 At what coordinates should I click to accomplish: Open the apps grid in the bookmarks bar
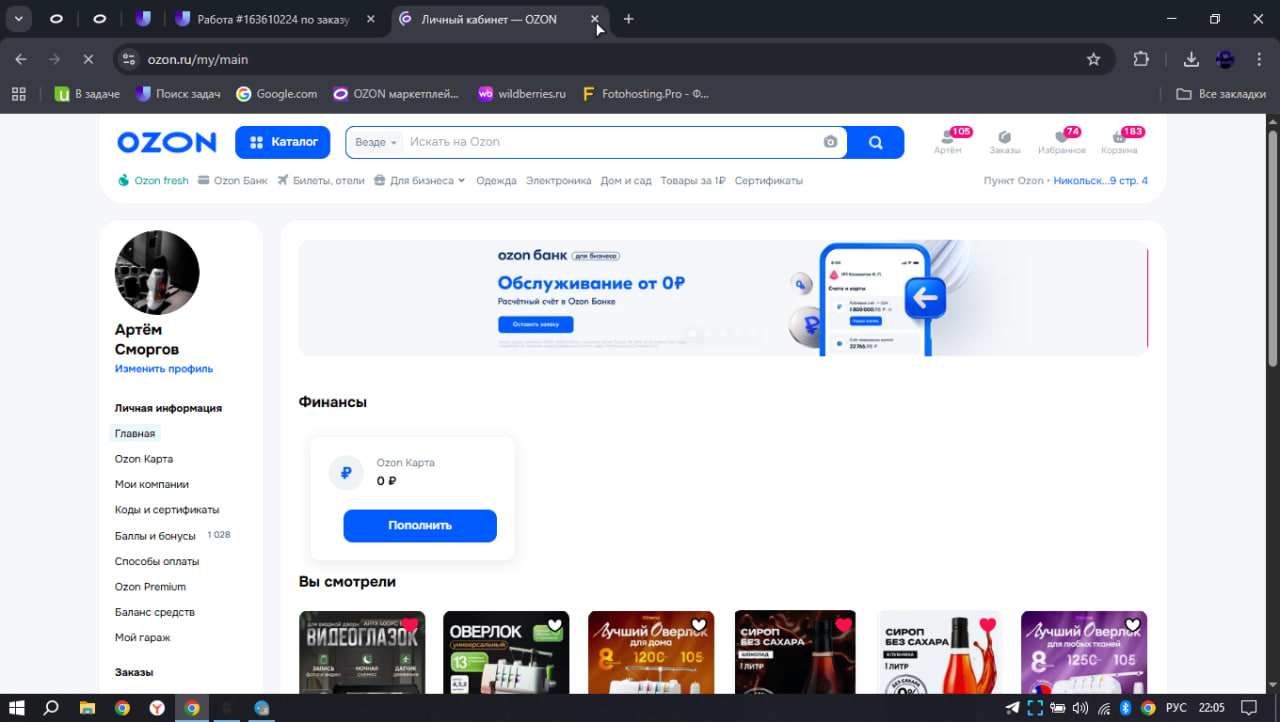point(18,94)
